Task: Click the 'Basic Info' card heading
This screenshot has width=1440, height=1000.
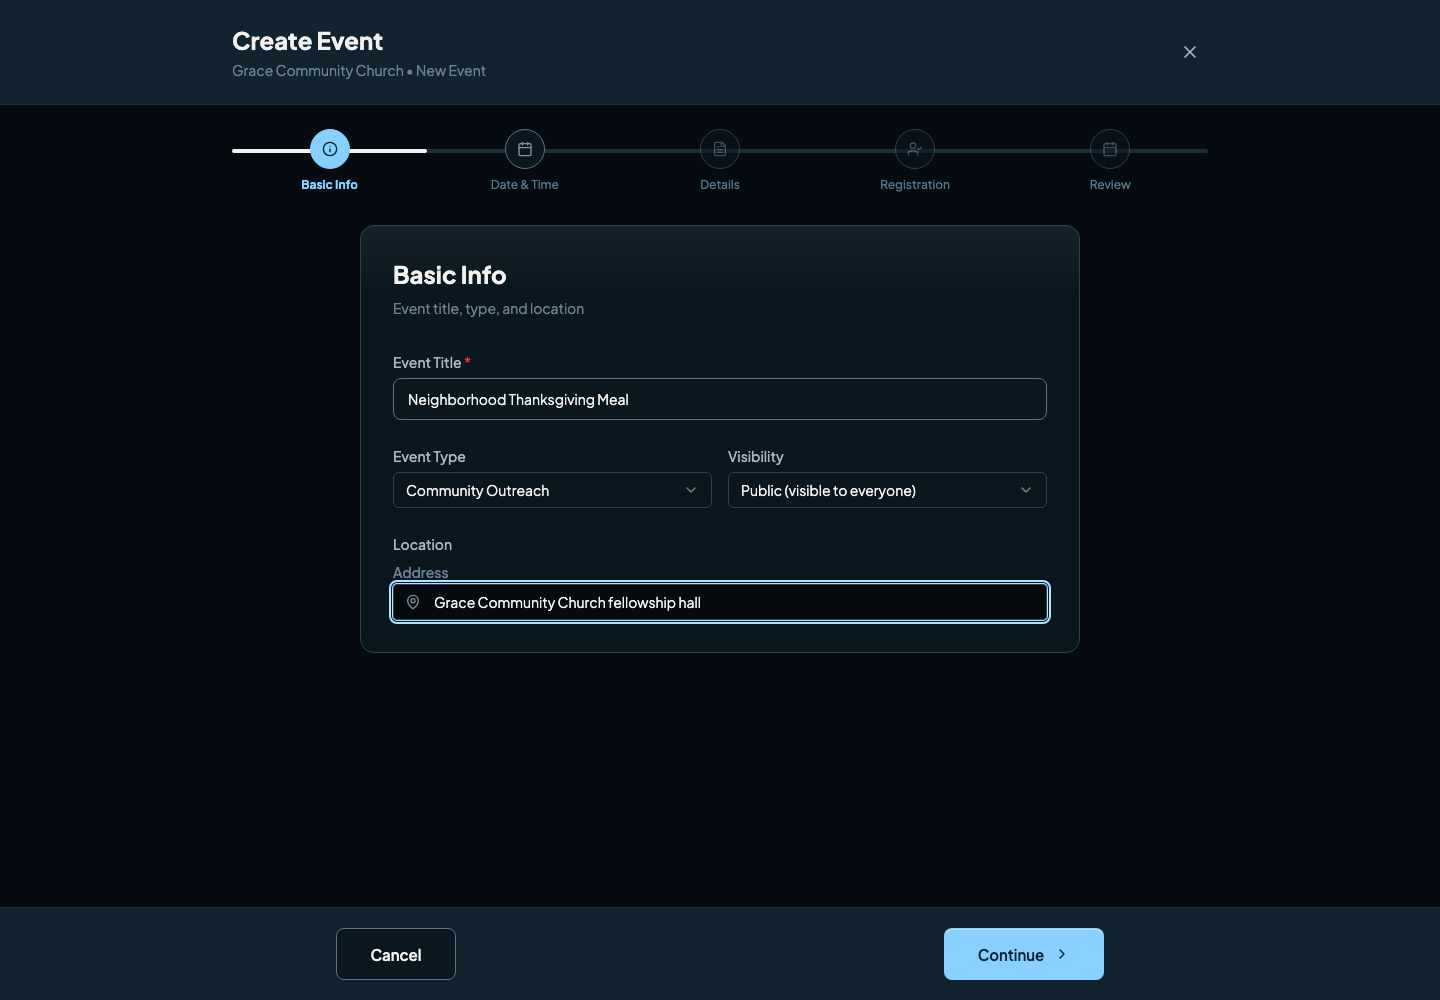Action: [449, 275]
